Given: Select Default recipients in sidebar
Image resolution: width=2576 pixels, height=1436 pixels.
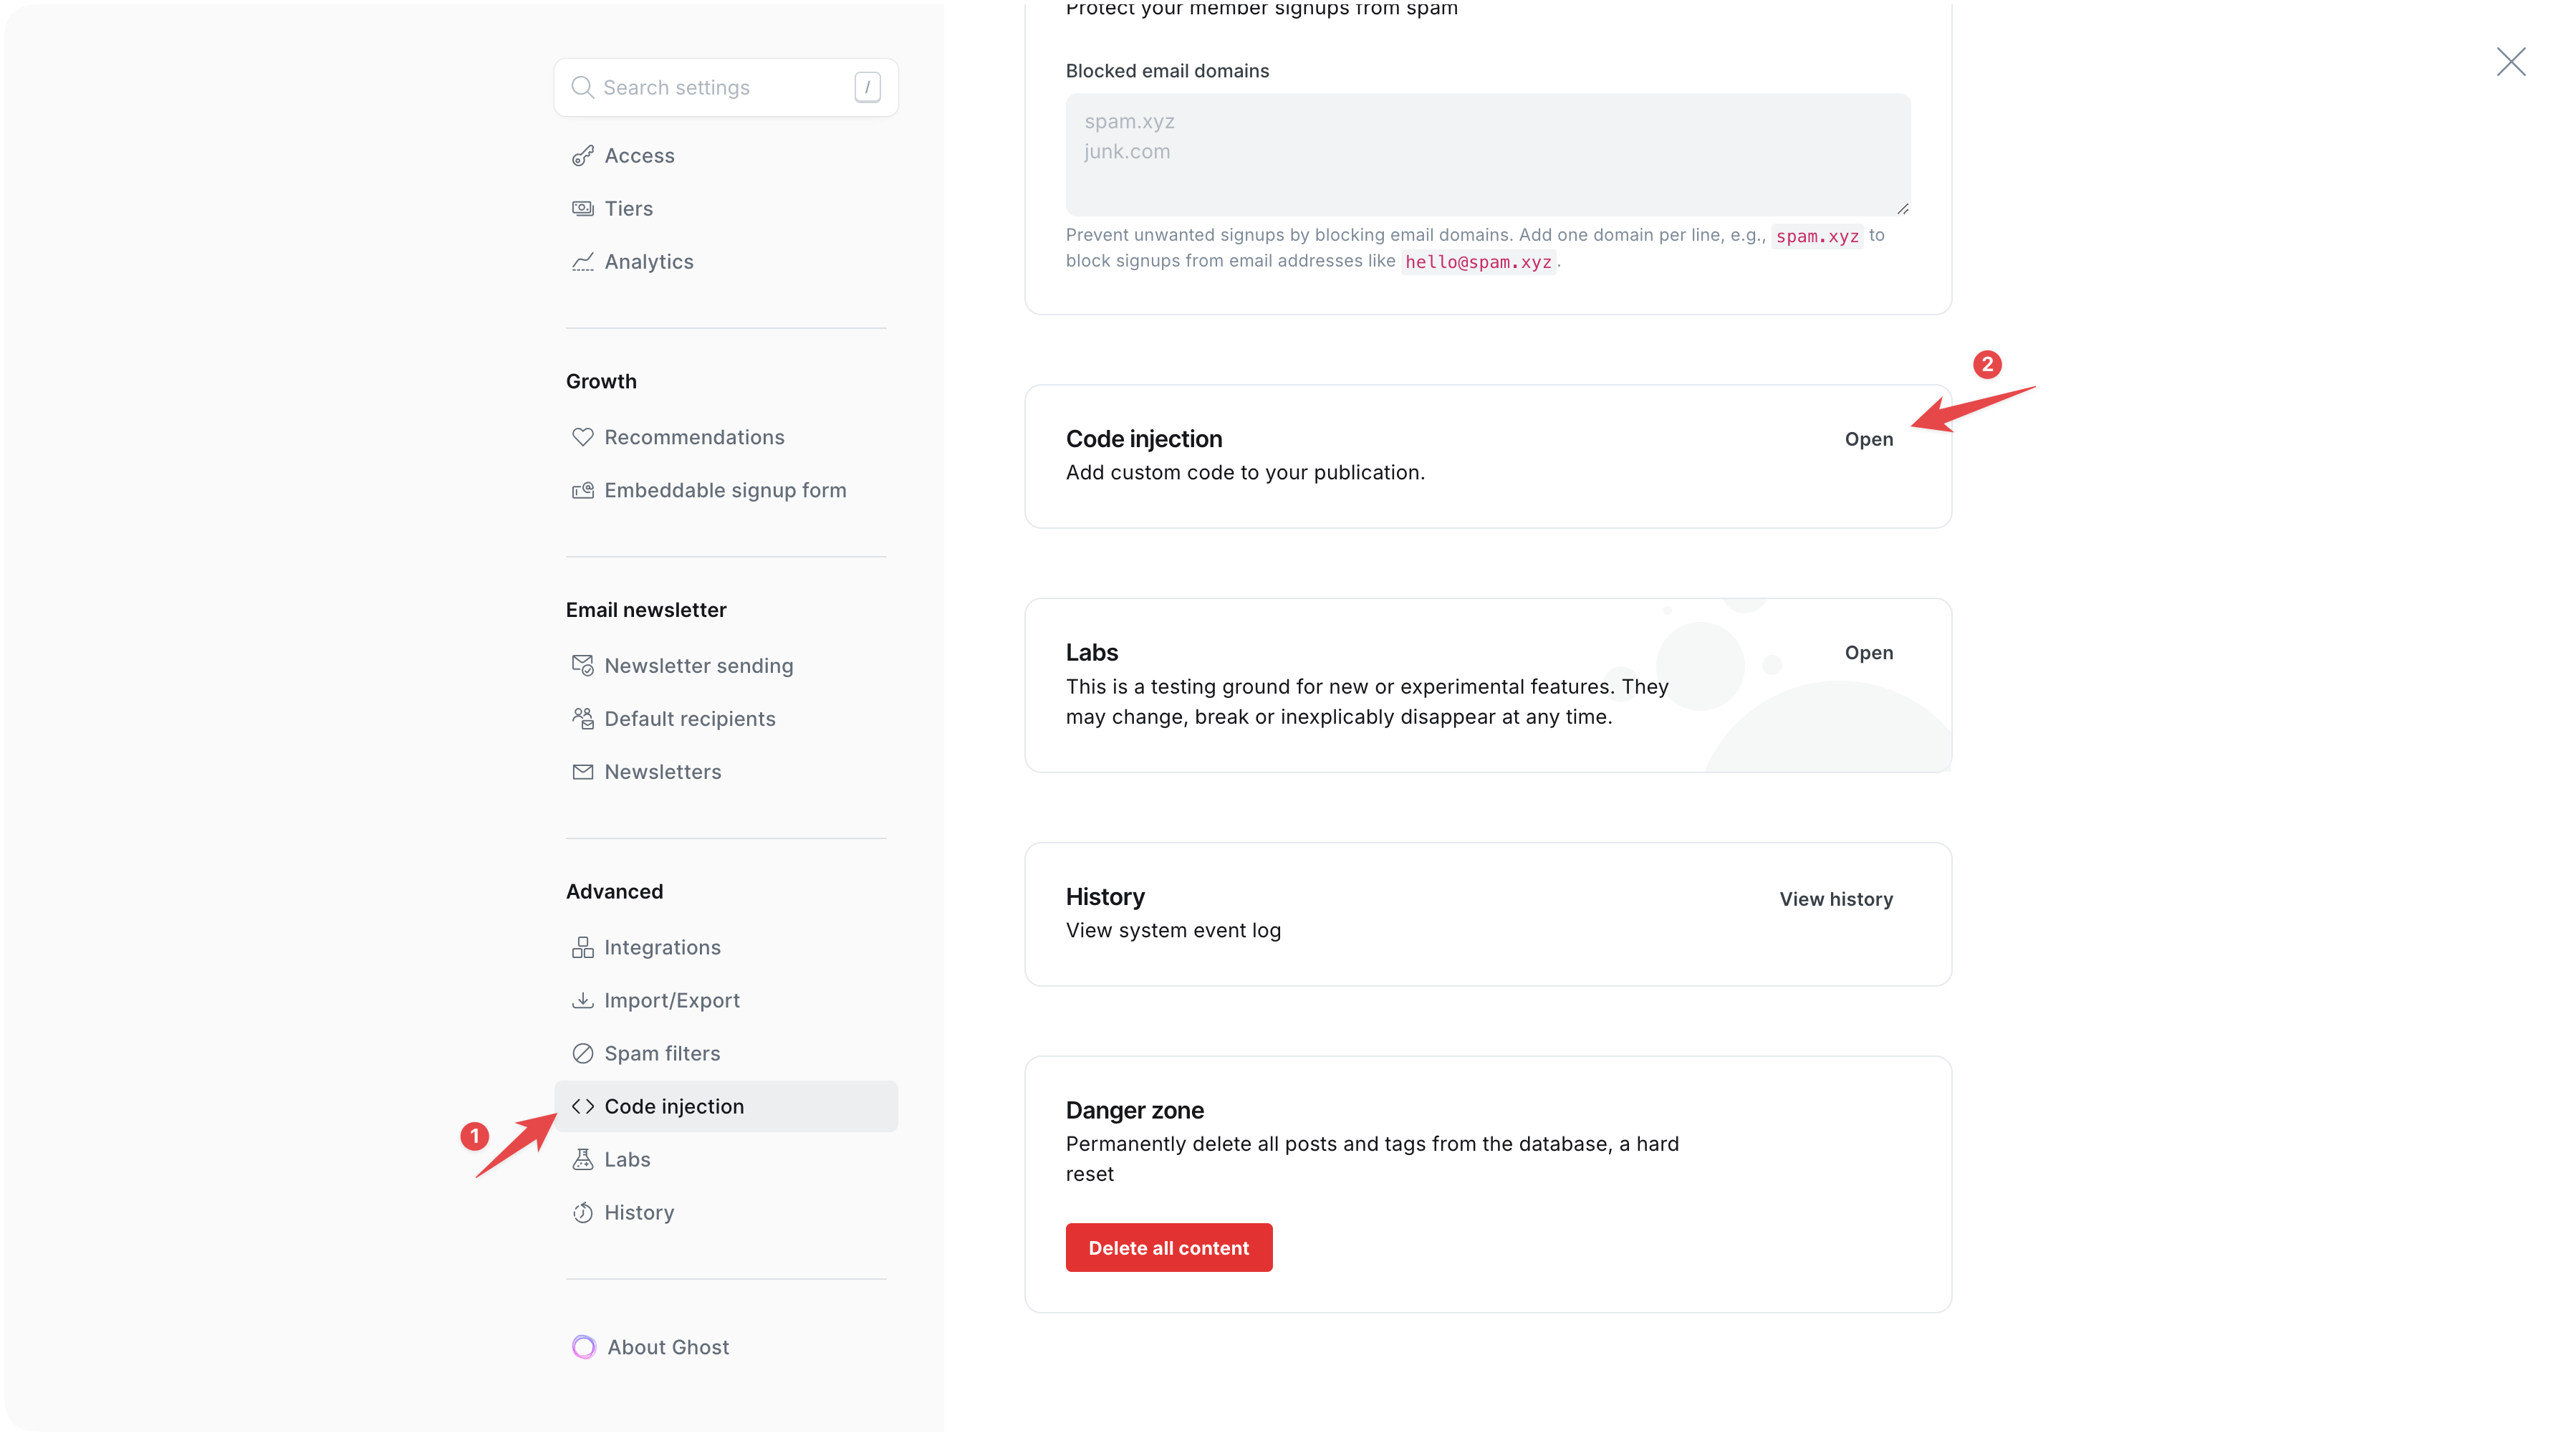Looking at the screenshot, I should pos(689,719).
